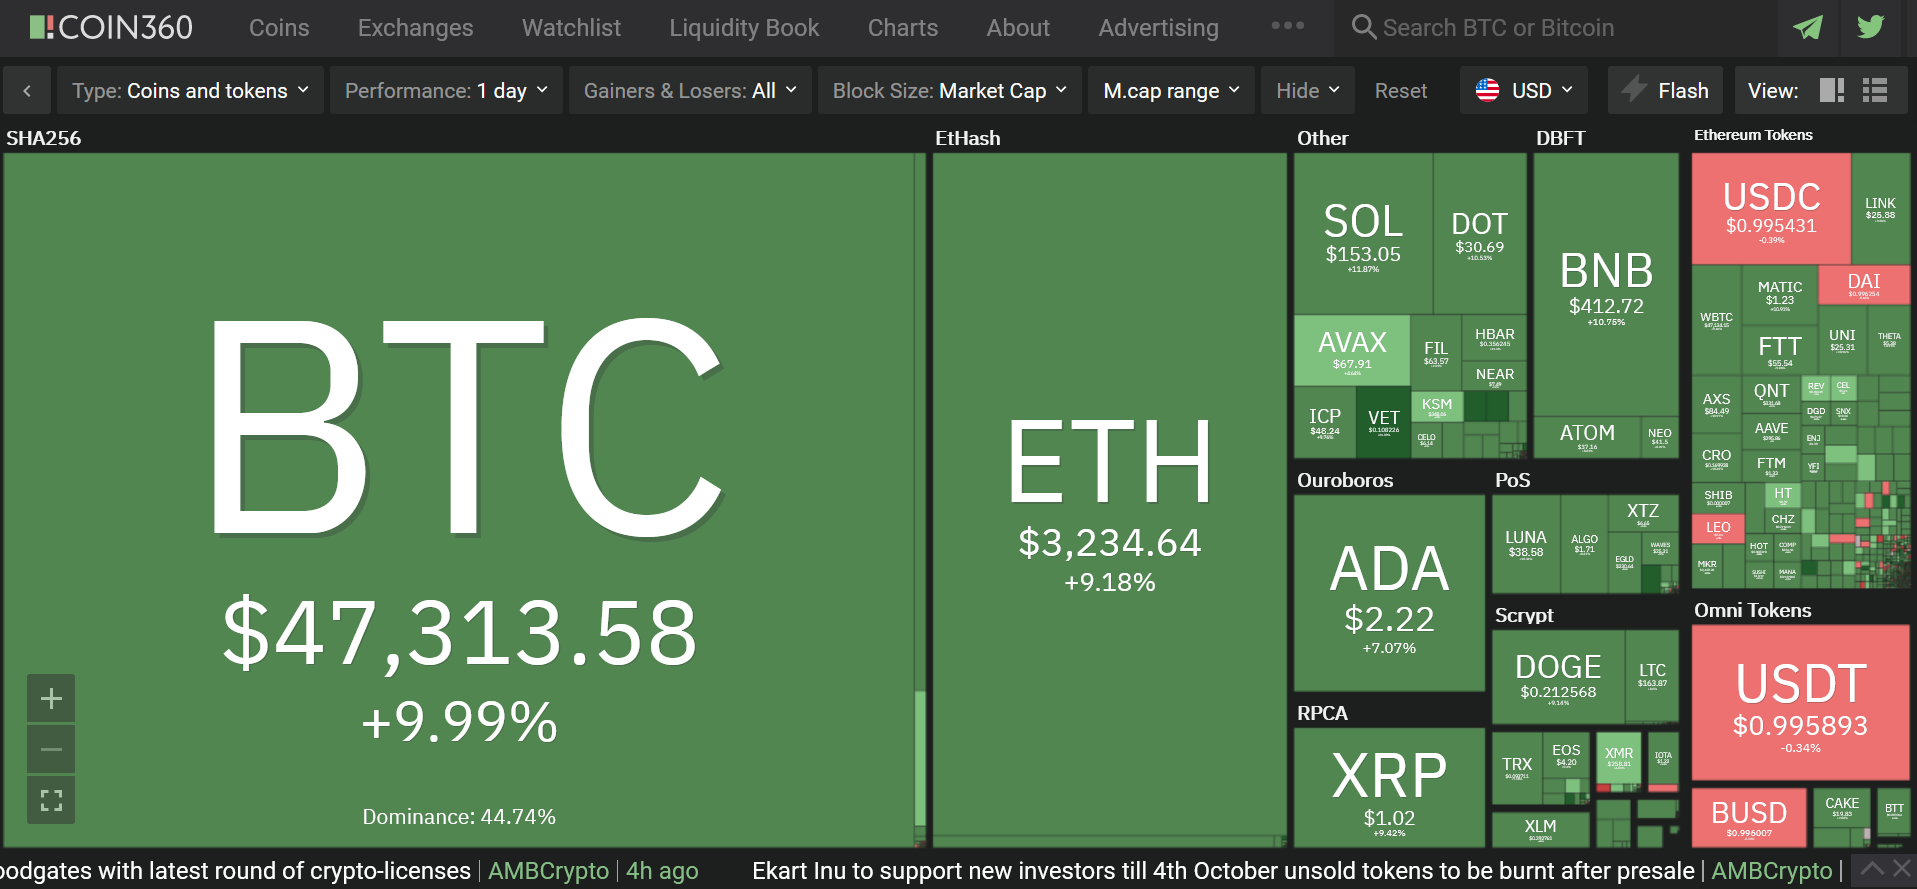This screenshot has width=1917, height=889.
Task: Select the XRP block
Action: click(1389, 788)
